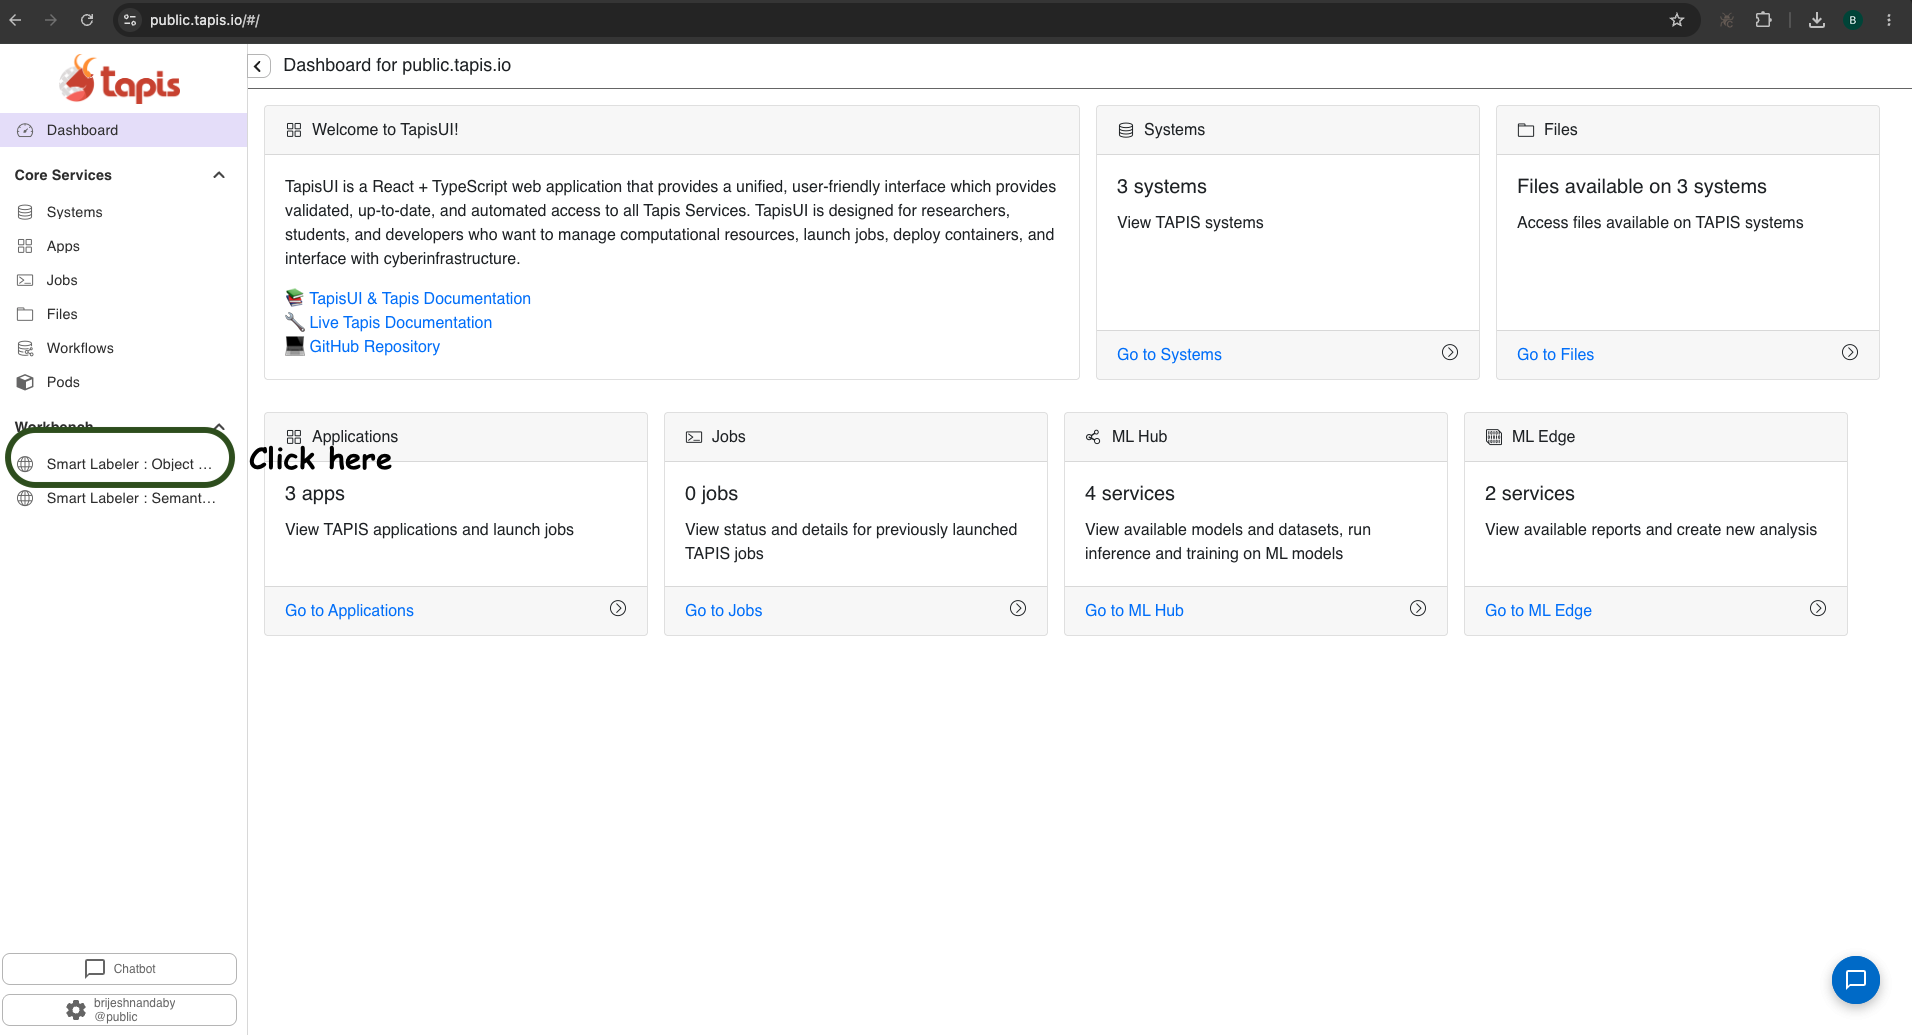Follow the Go to Jobs link

(723, 610)
